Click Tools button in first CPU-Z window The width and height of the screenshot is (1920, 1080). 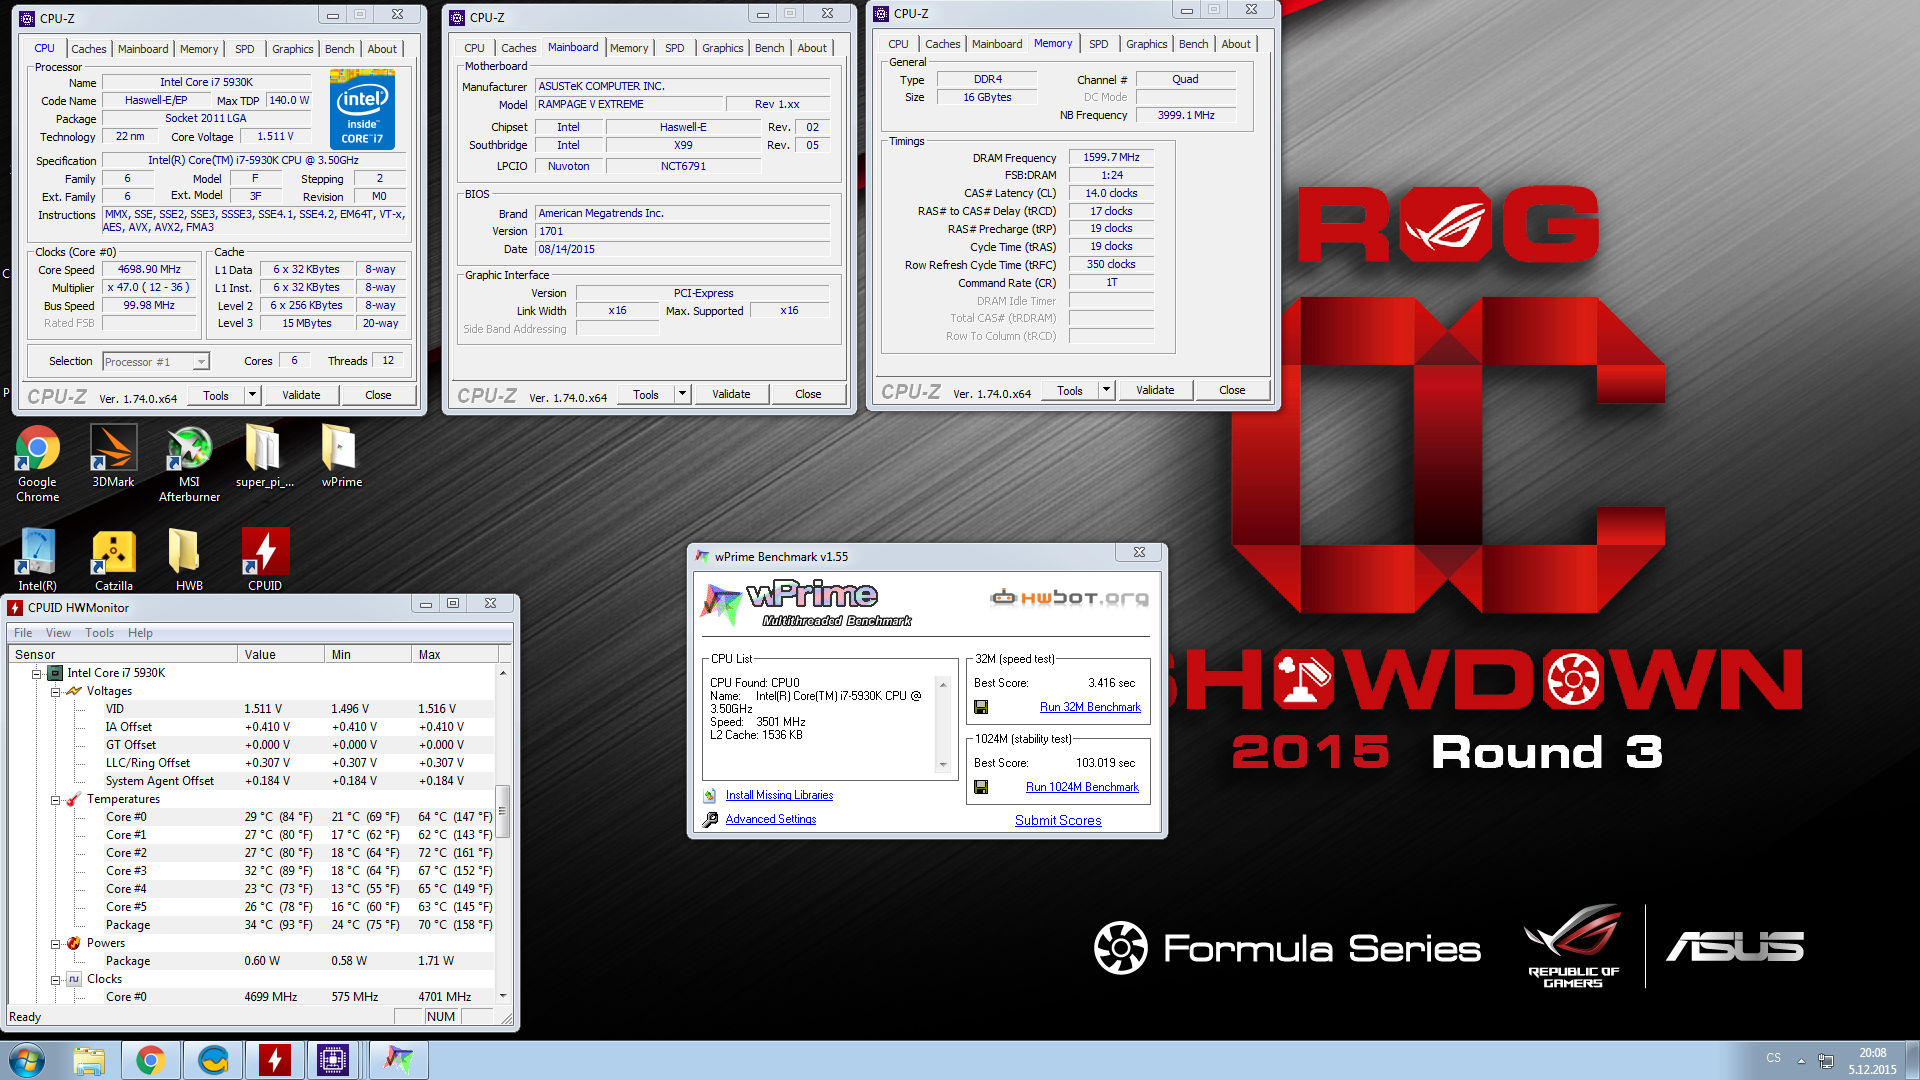click(x=216, y=395)
